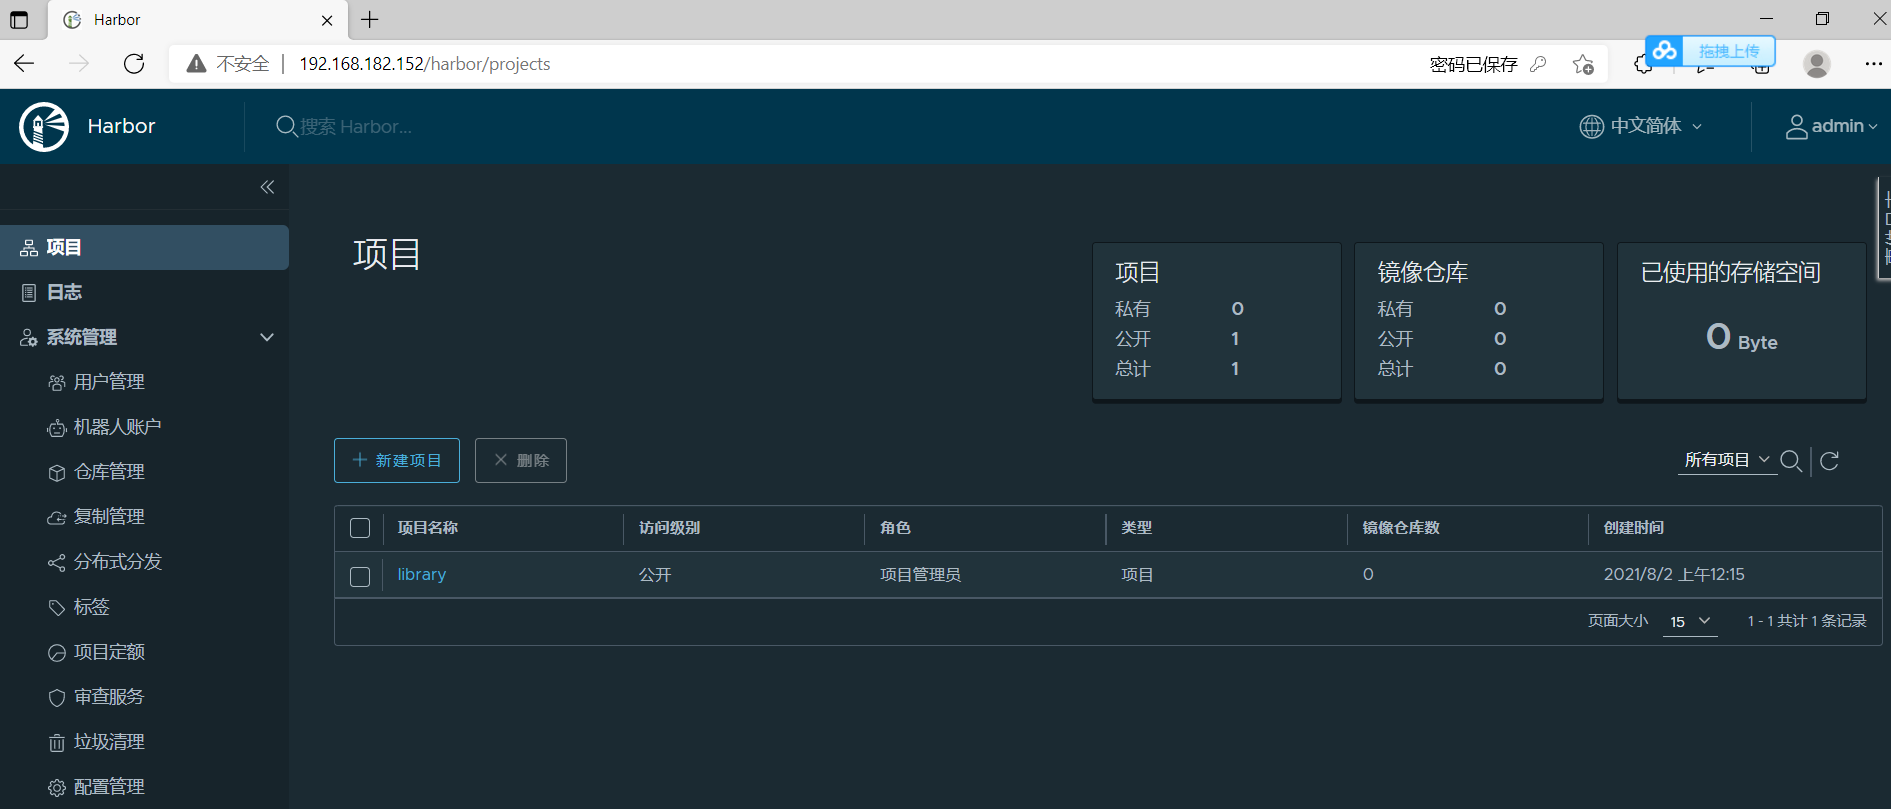Screen dimensions: 1891x809
Task: Click the tab actions icon at top-left
Action: [x=19, y=19]
